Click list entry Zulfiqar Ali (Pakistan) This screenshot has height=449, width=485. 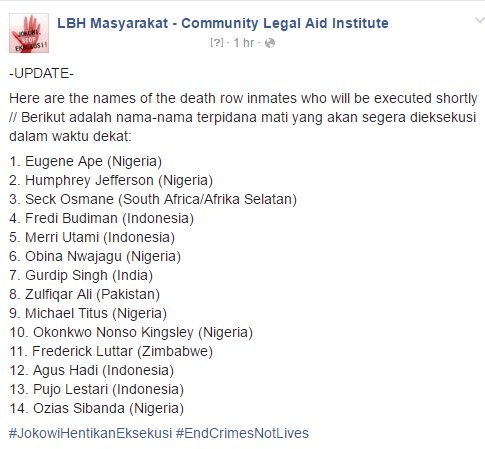click(85, 294)
